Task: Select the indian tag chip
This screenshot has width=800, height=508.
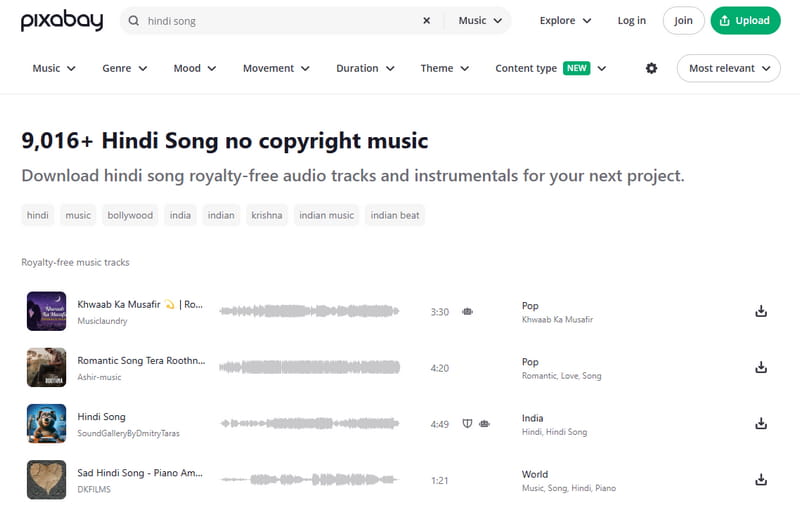Action: [x=221, y=215]
